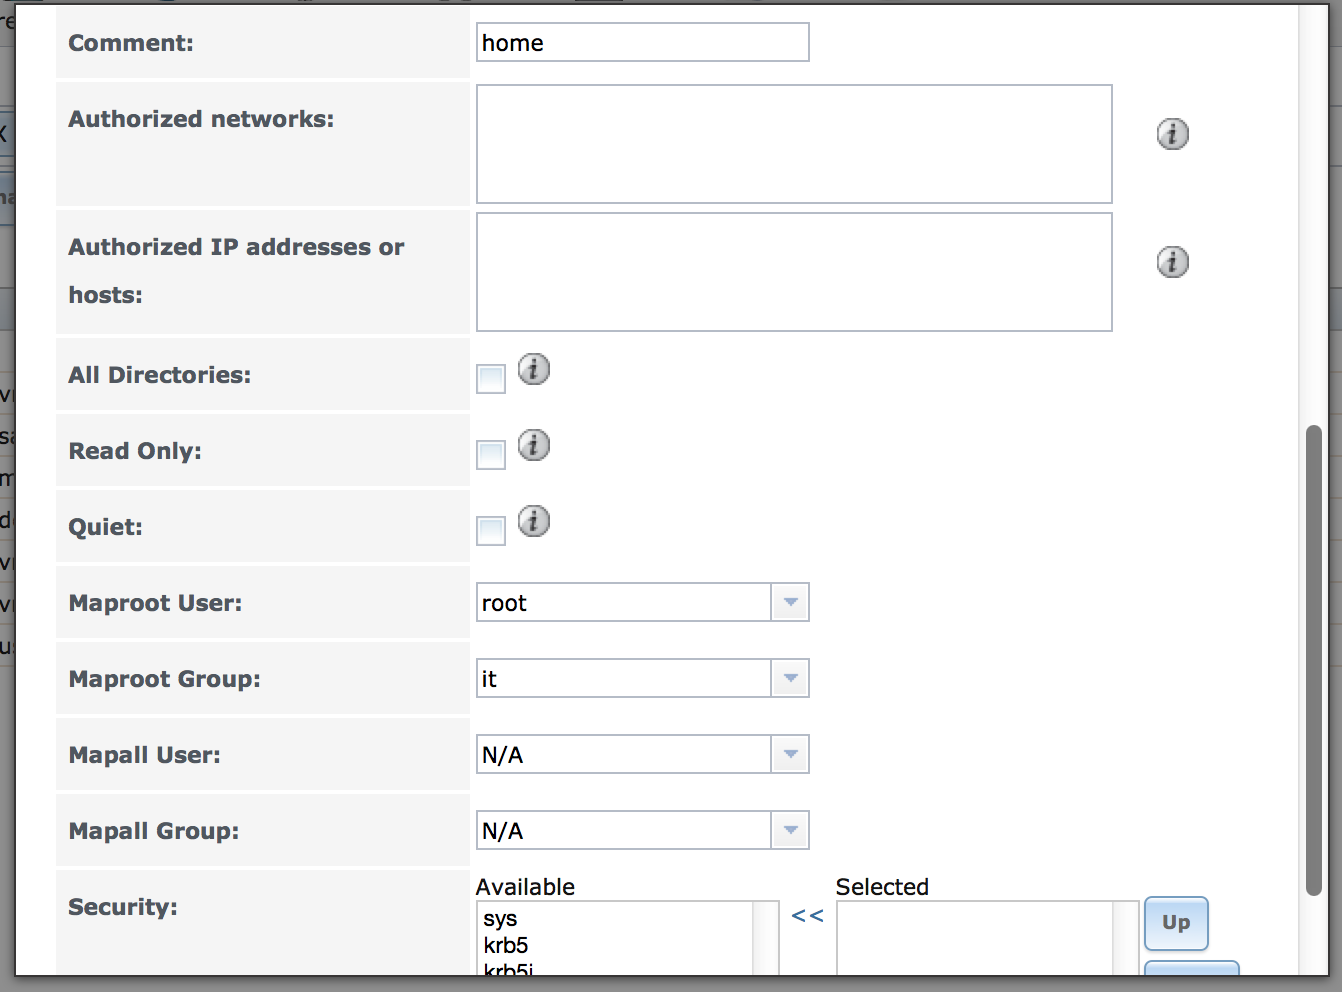Open the Mapall User dropdown

pos(789,754)
